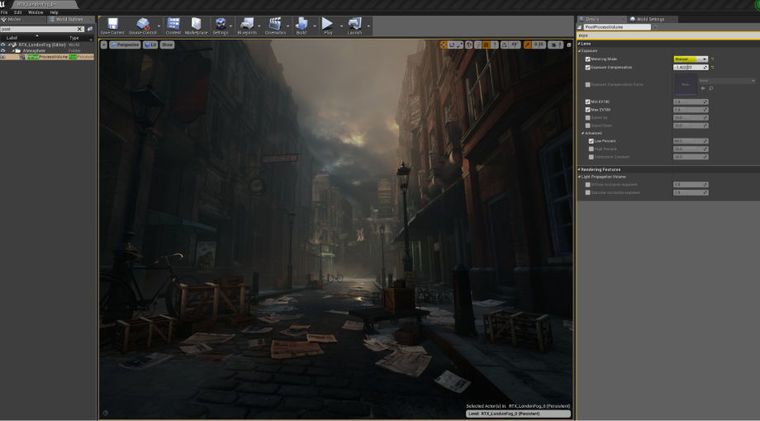This screenshot has height=421, width=760.
Task: Open the Edit menu
Action: (x=18, y=12)
